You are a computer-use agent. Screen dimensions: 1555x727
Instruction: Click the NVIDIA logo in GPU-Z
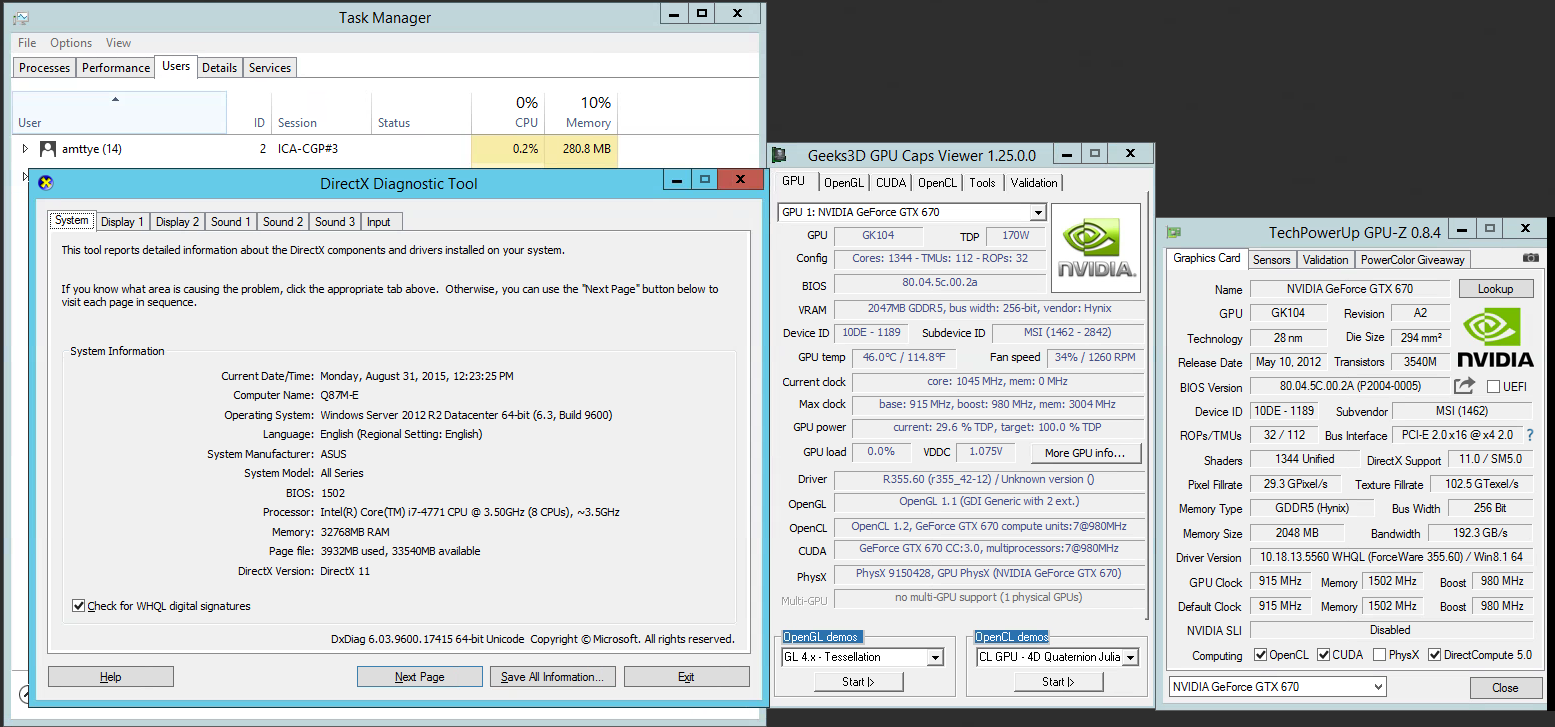[x=1494, y=337]
